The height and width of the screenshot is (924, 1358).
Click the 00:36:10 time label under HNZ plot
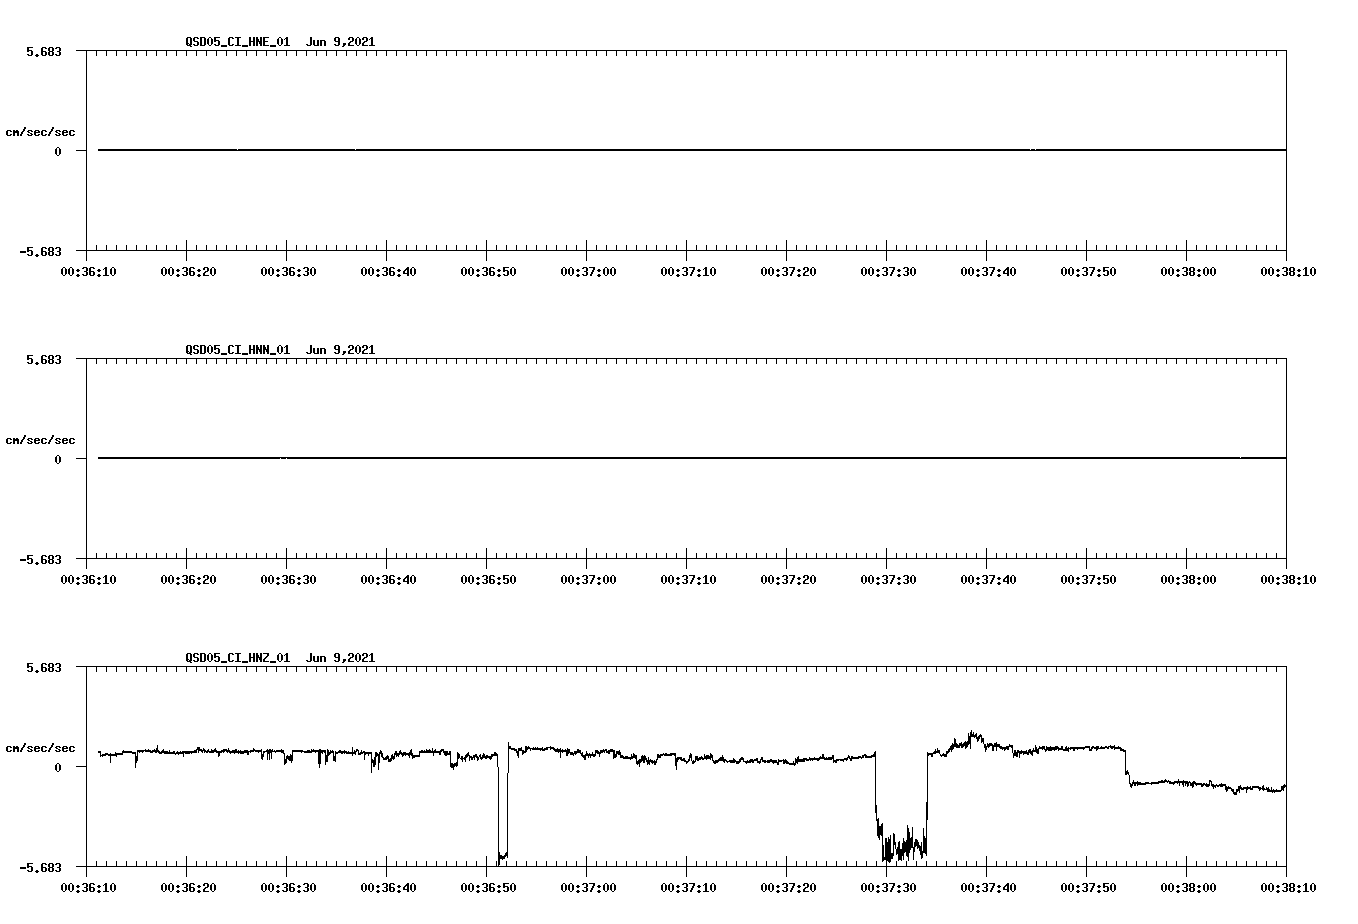click(x=88, y=887)
